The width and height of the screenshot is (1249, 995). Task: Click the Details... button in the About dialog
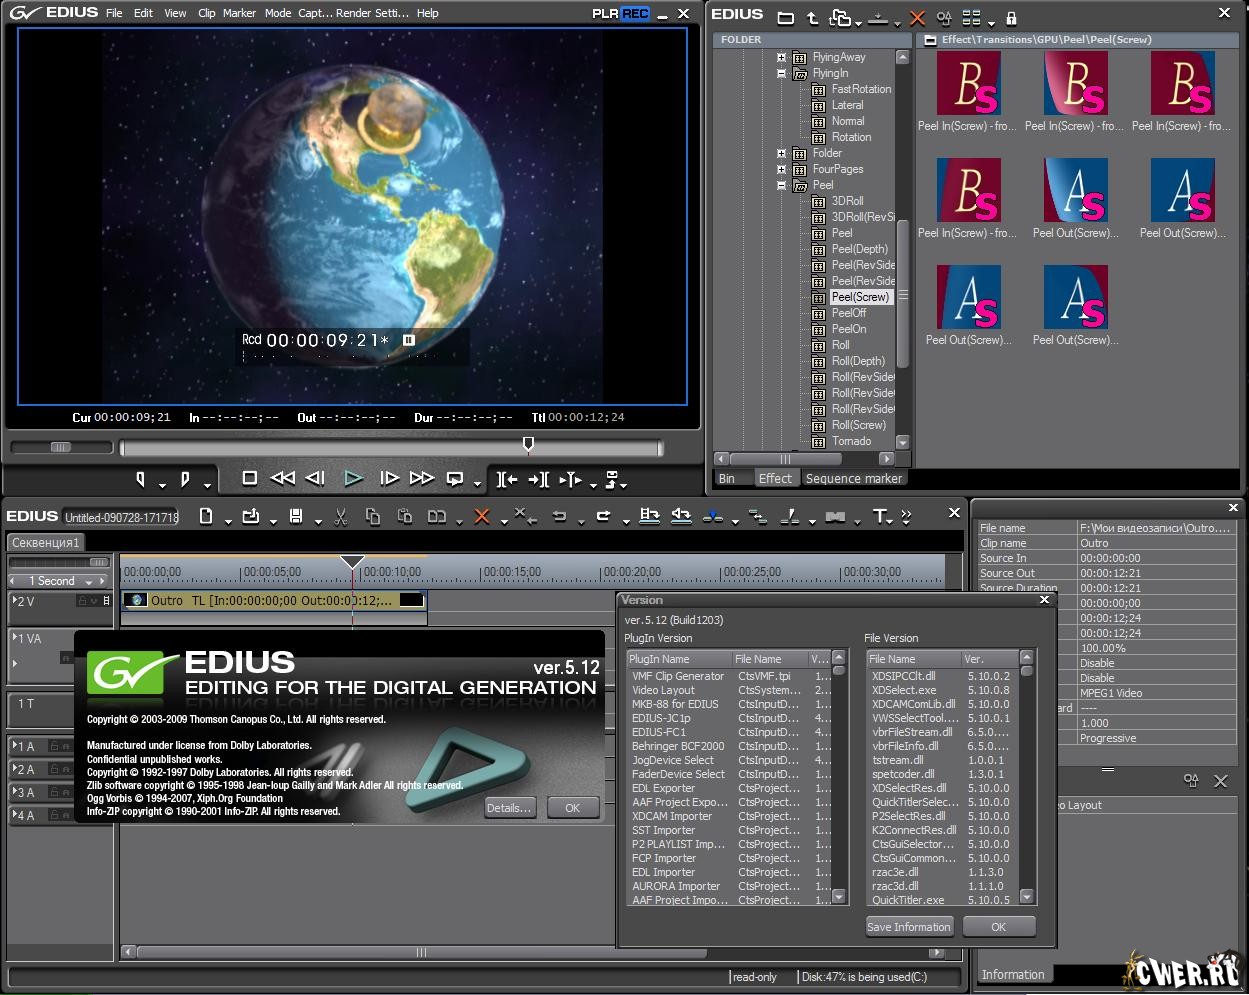pos(509,808)
